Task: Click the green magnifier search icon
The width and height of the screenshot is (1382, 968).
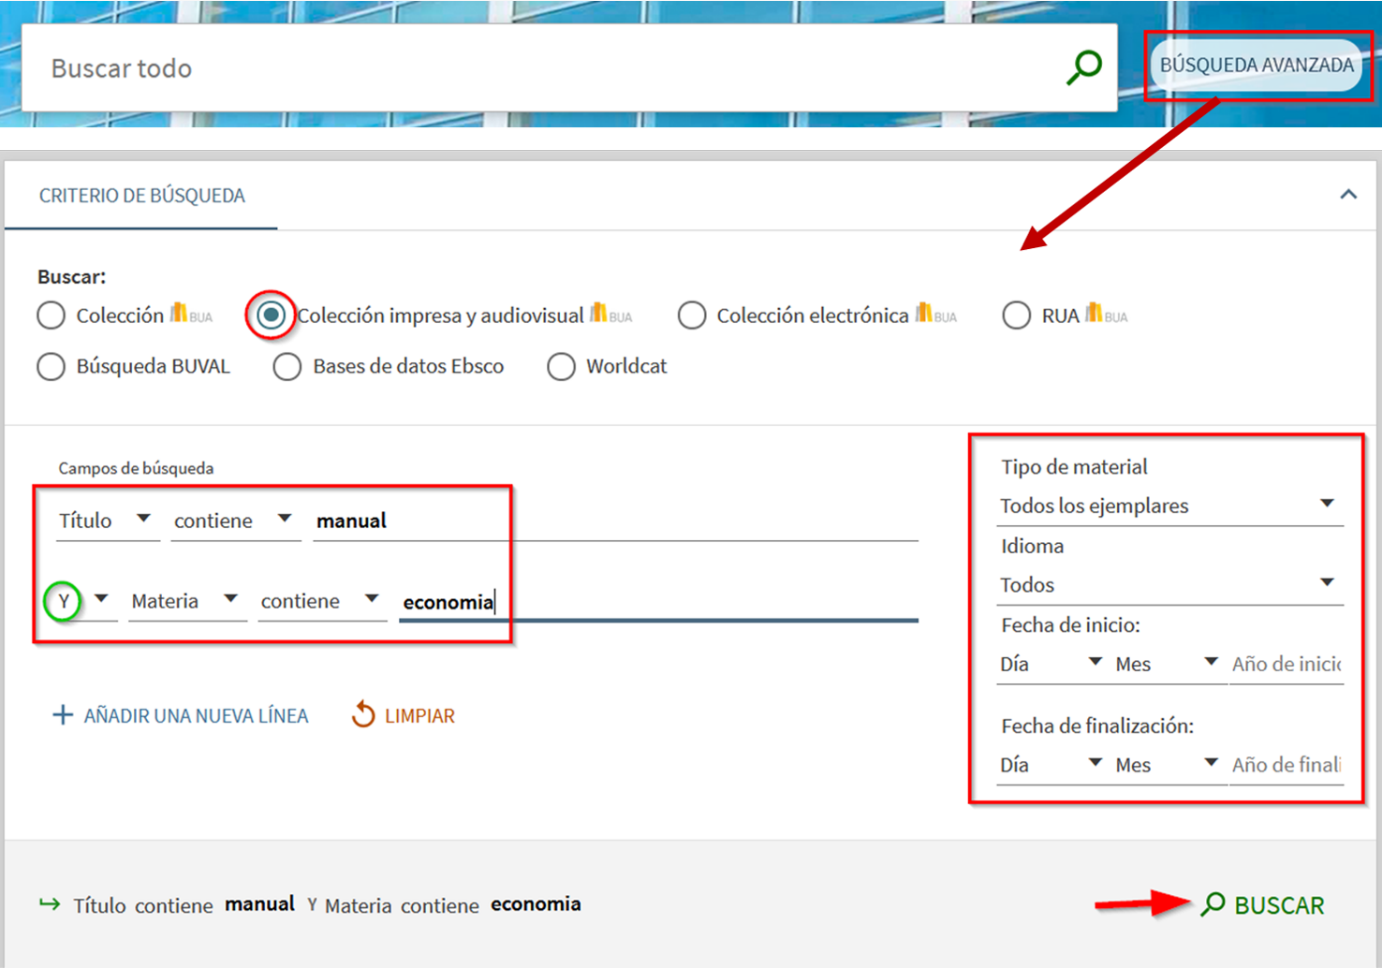Action: pyautogui.click(x=1084, y=67)
